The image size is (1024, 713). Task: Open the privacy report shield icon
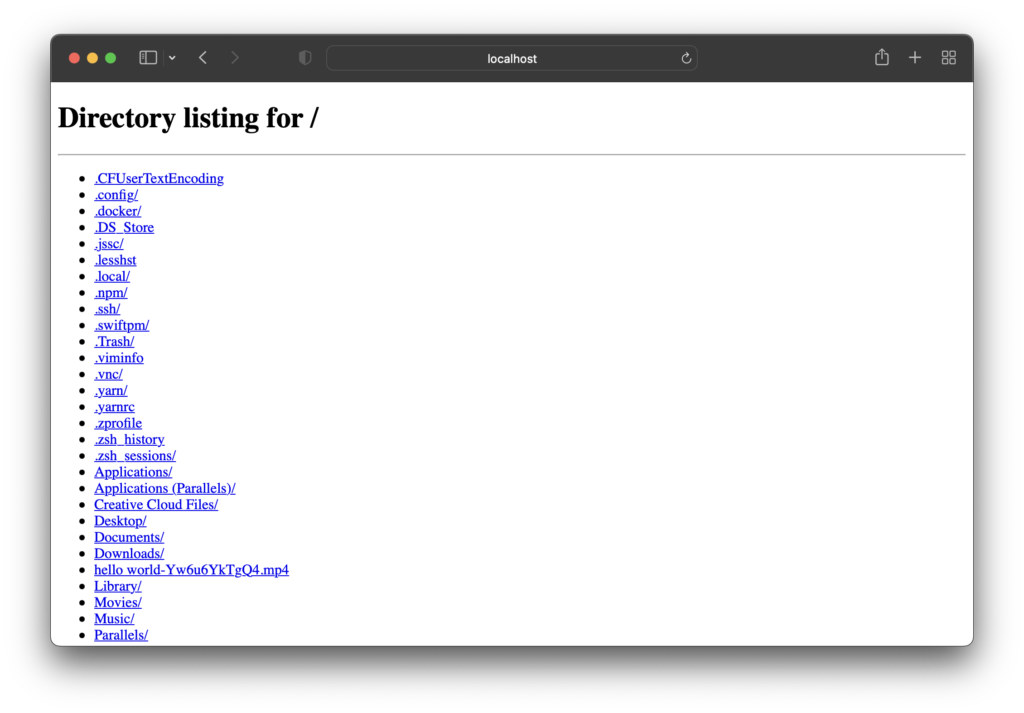click(x=305, y=58)
